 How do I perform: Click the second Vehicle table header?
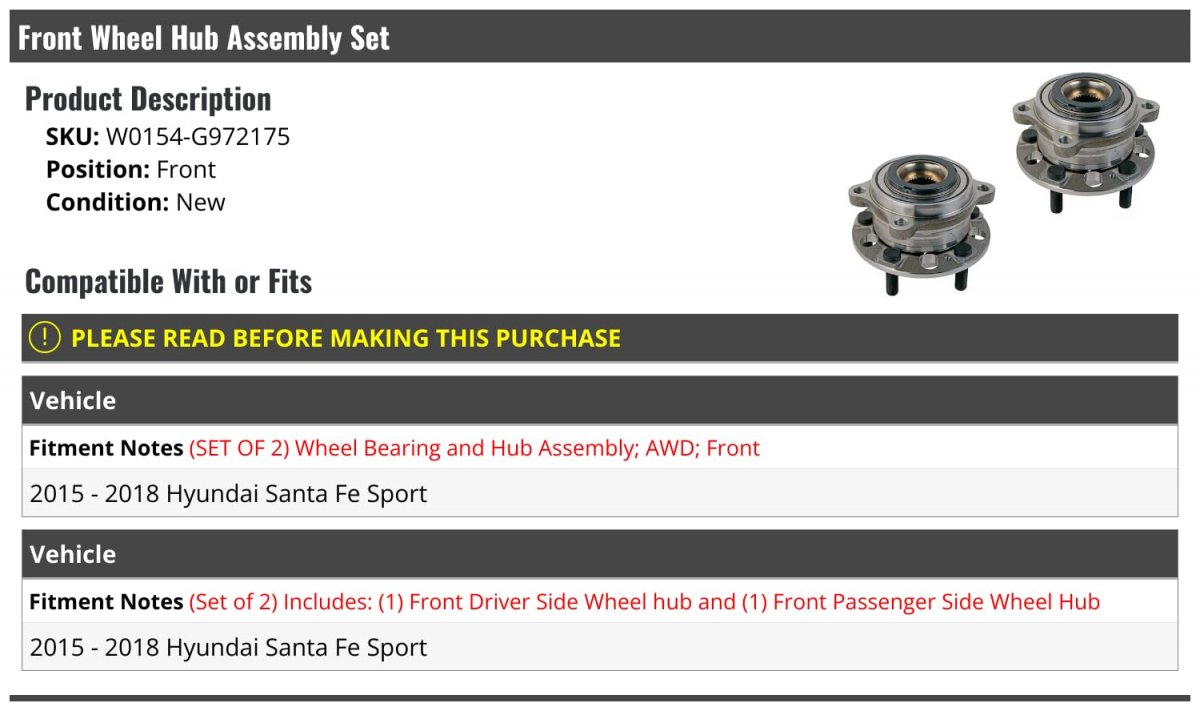[x=600, y=554]
